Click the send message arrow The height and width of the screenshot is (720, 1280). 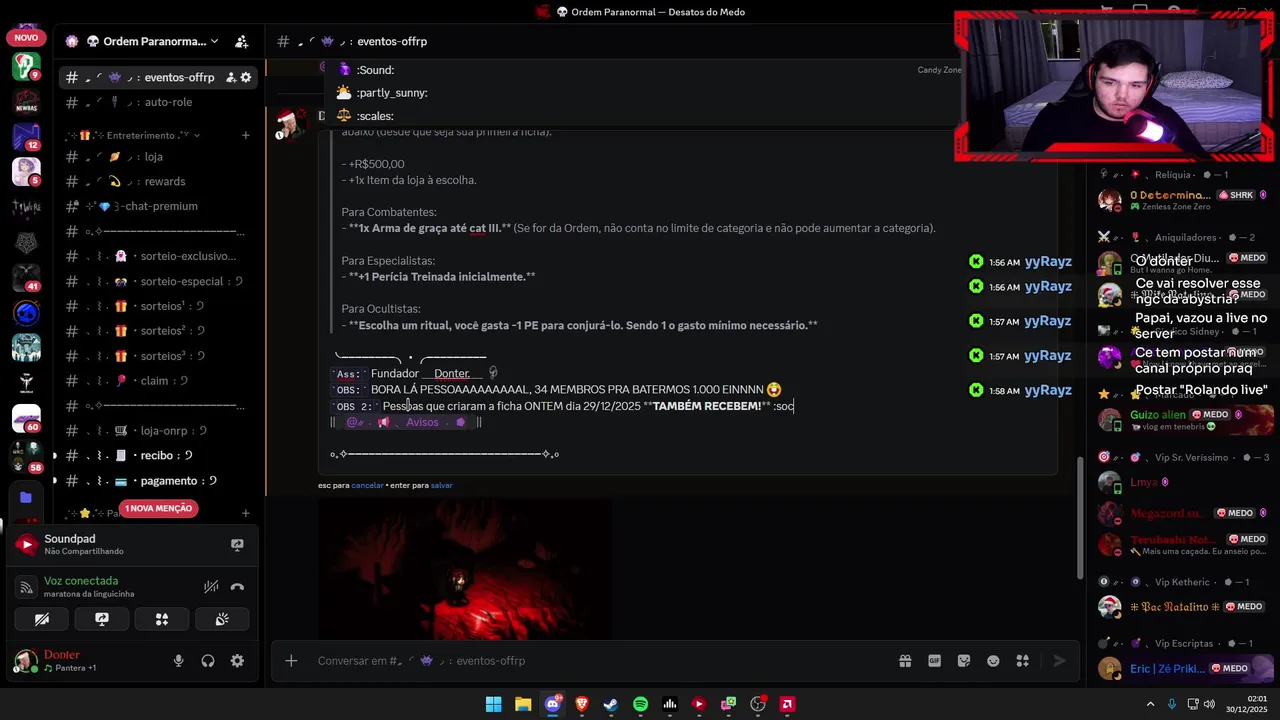(x=1059, y=661)
